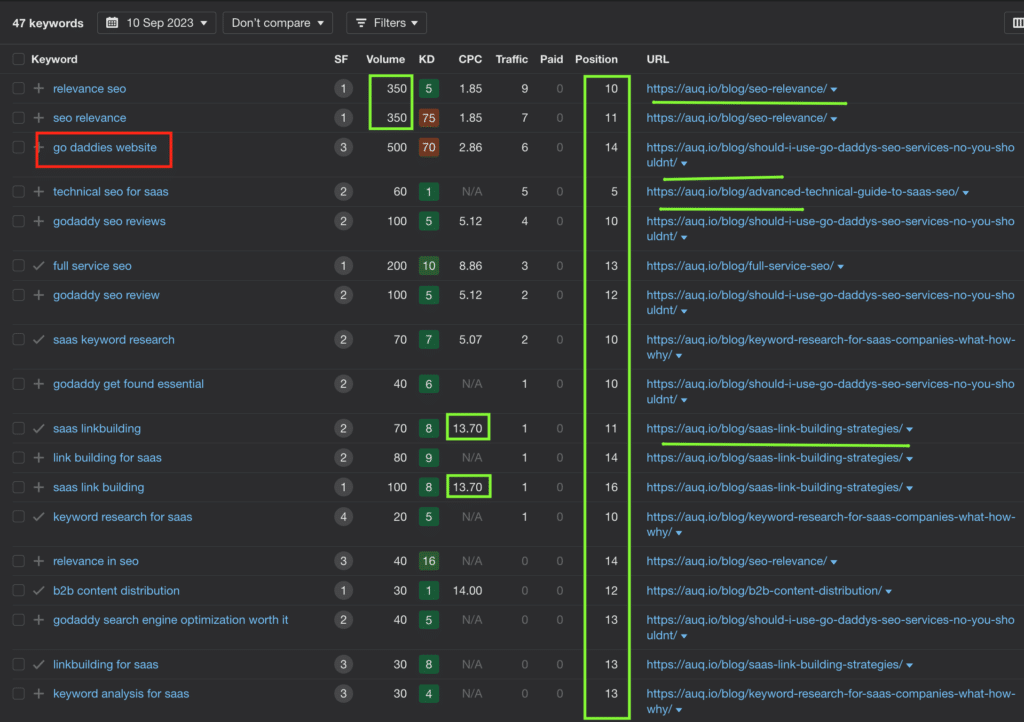Add 'godaddy get found essential' via plus icon
1024x722 pixels.
(x=39, y=384)
